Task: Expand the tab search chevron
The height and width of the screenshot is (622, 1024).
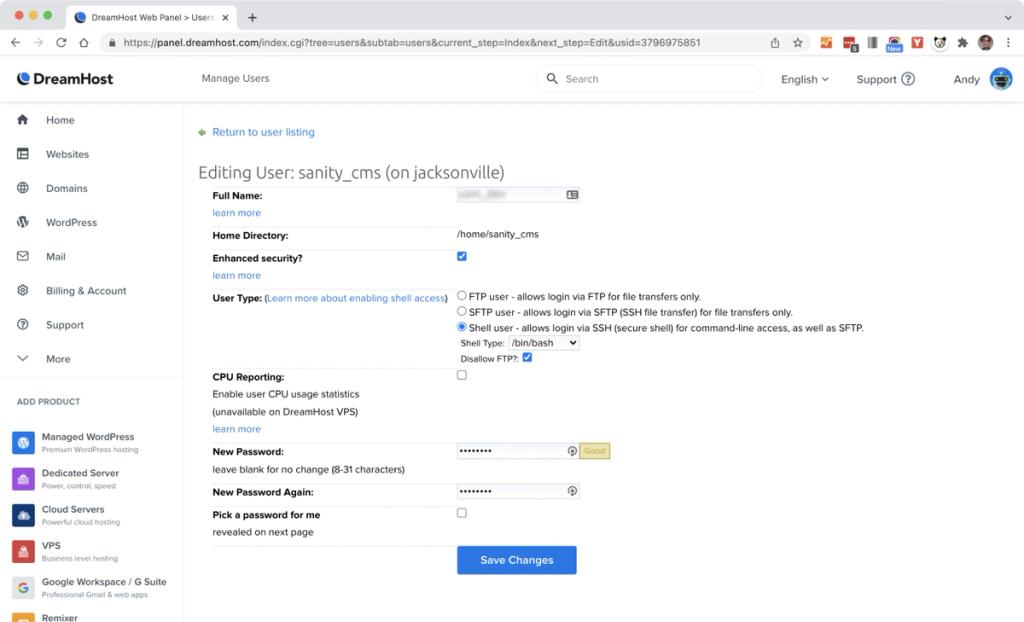Action: coord(1008,18)
